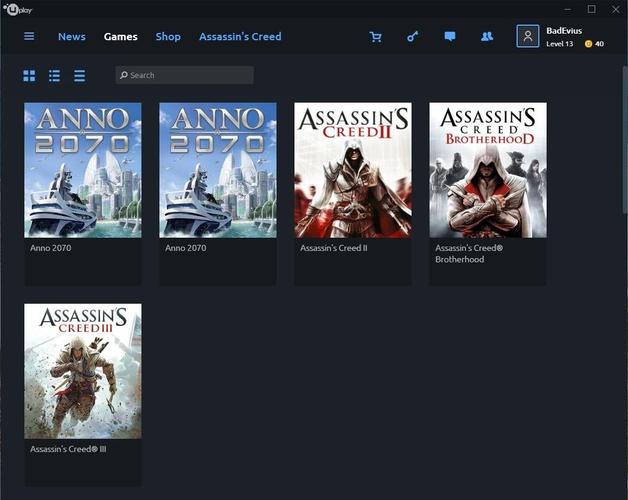The width and height of the screenshot is (628, 500).
Task: Open Assassin's Creed Brotherhood cover art
Action: coord(488,170)
